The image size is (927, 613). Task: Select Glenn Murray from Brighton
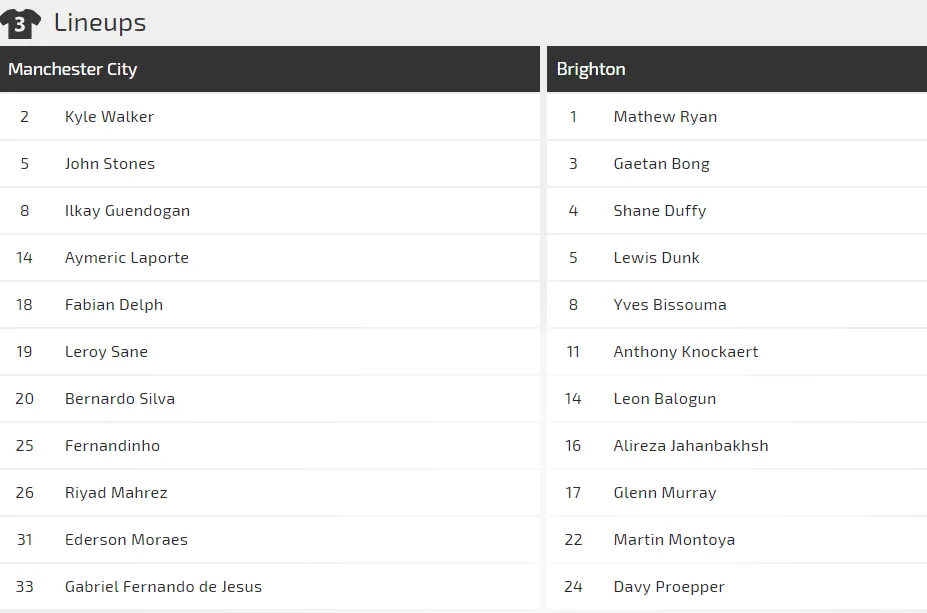[x=664, y=493]
